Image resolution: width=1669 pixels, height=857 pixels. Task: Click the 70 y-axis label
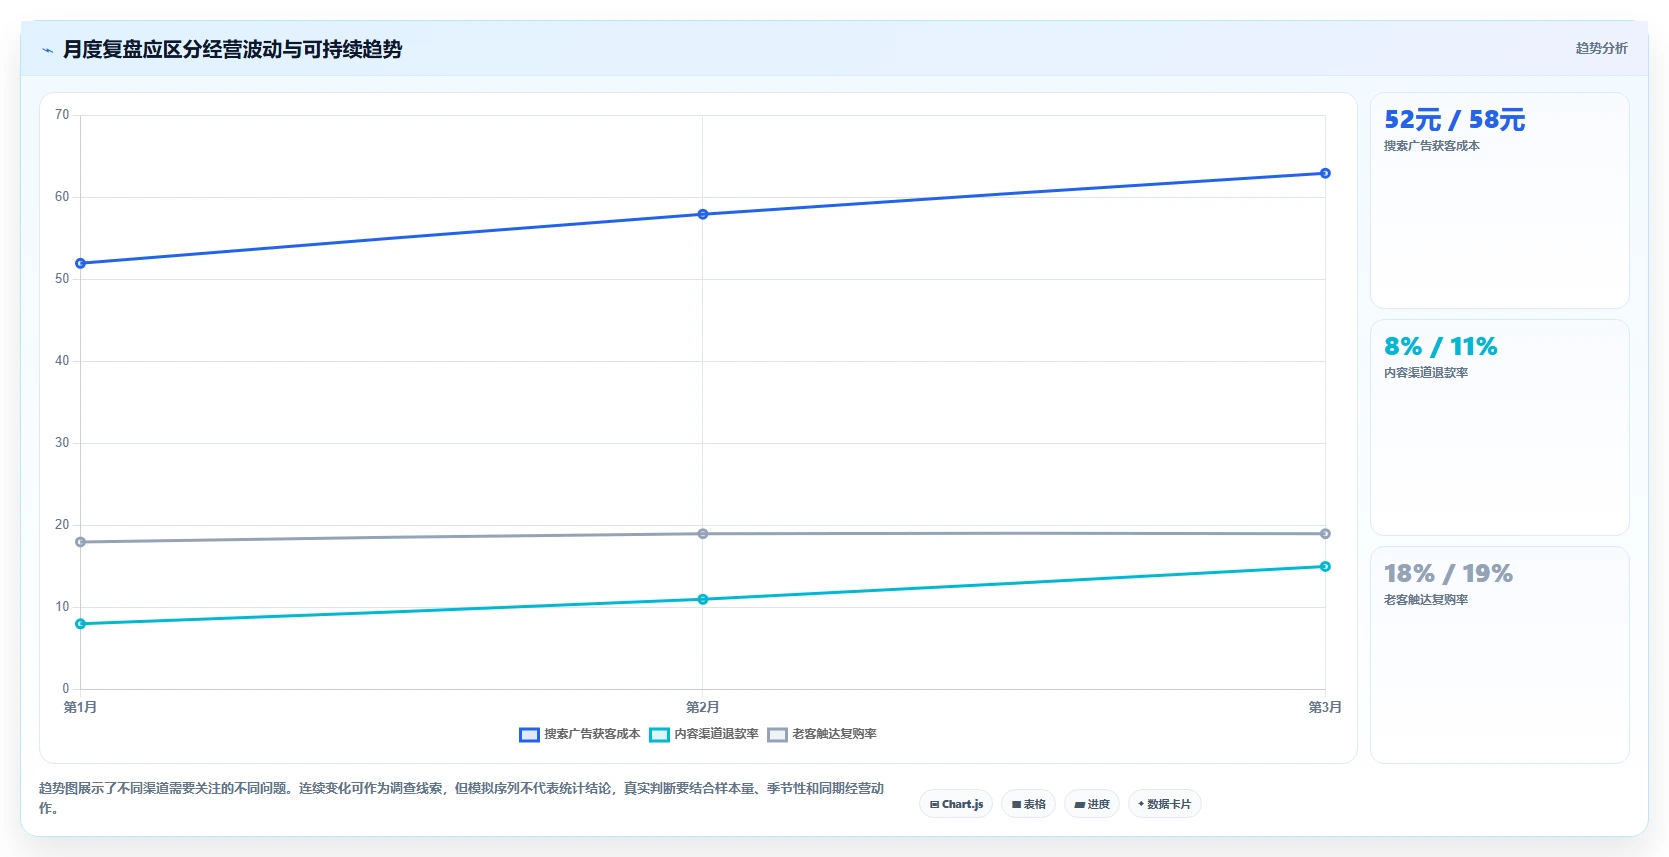(x=62, y=115)
